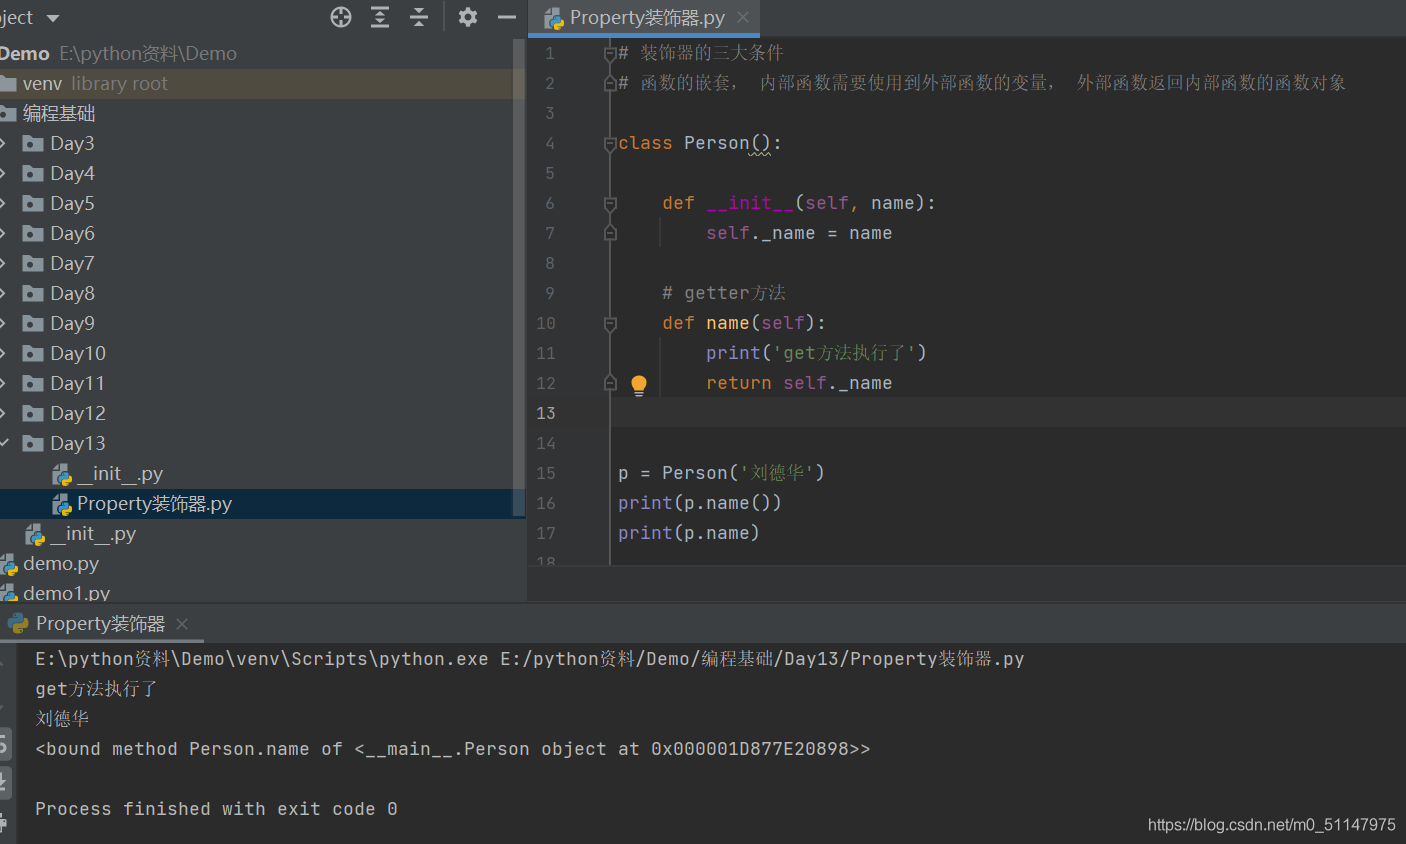Click 'class Person():' on line 4
The image size is (1406, 844).
[x=700, y=144]
